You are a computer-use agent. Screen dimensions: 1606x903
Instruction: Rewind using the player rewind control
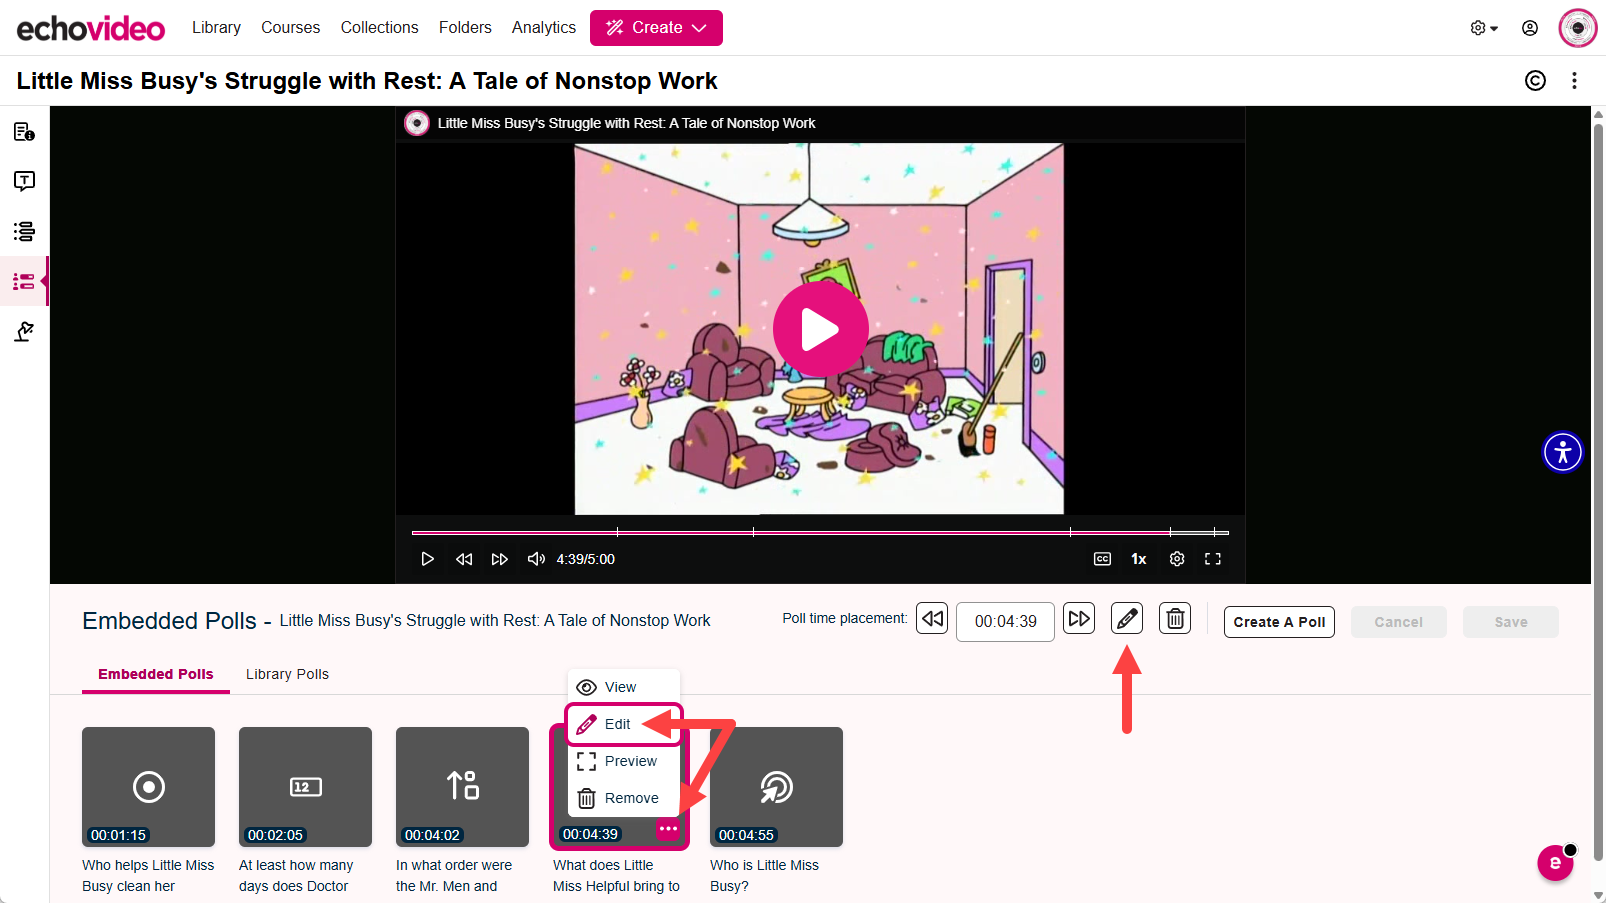(x=464, y=559)
